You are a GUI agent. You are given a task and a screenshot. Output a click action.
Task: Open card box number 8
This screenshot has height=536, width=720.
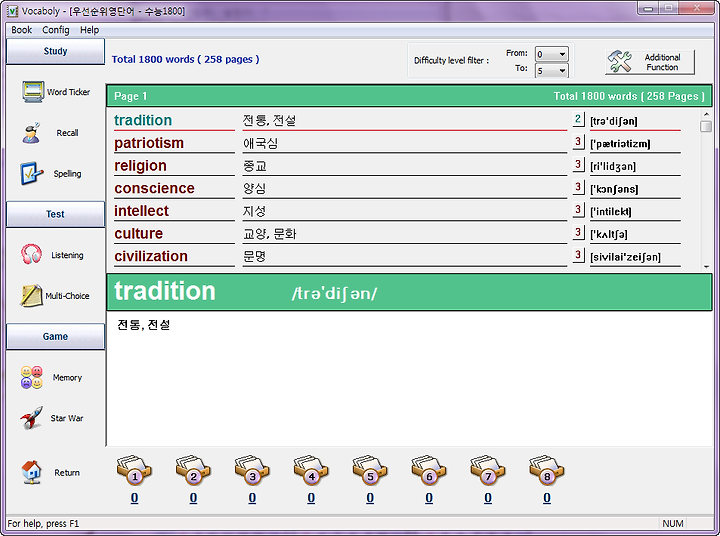click(x=546, y=470)
